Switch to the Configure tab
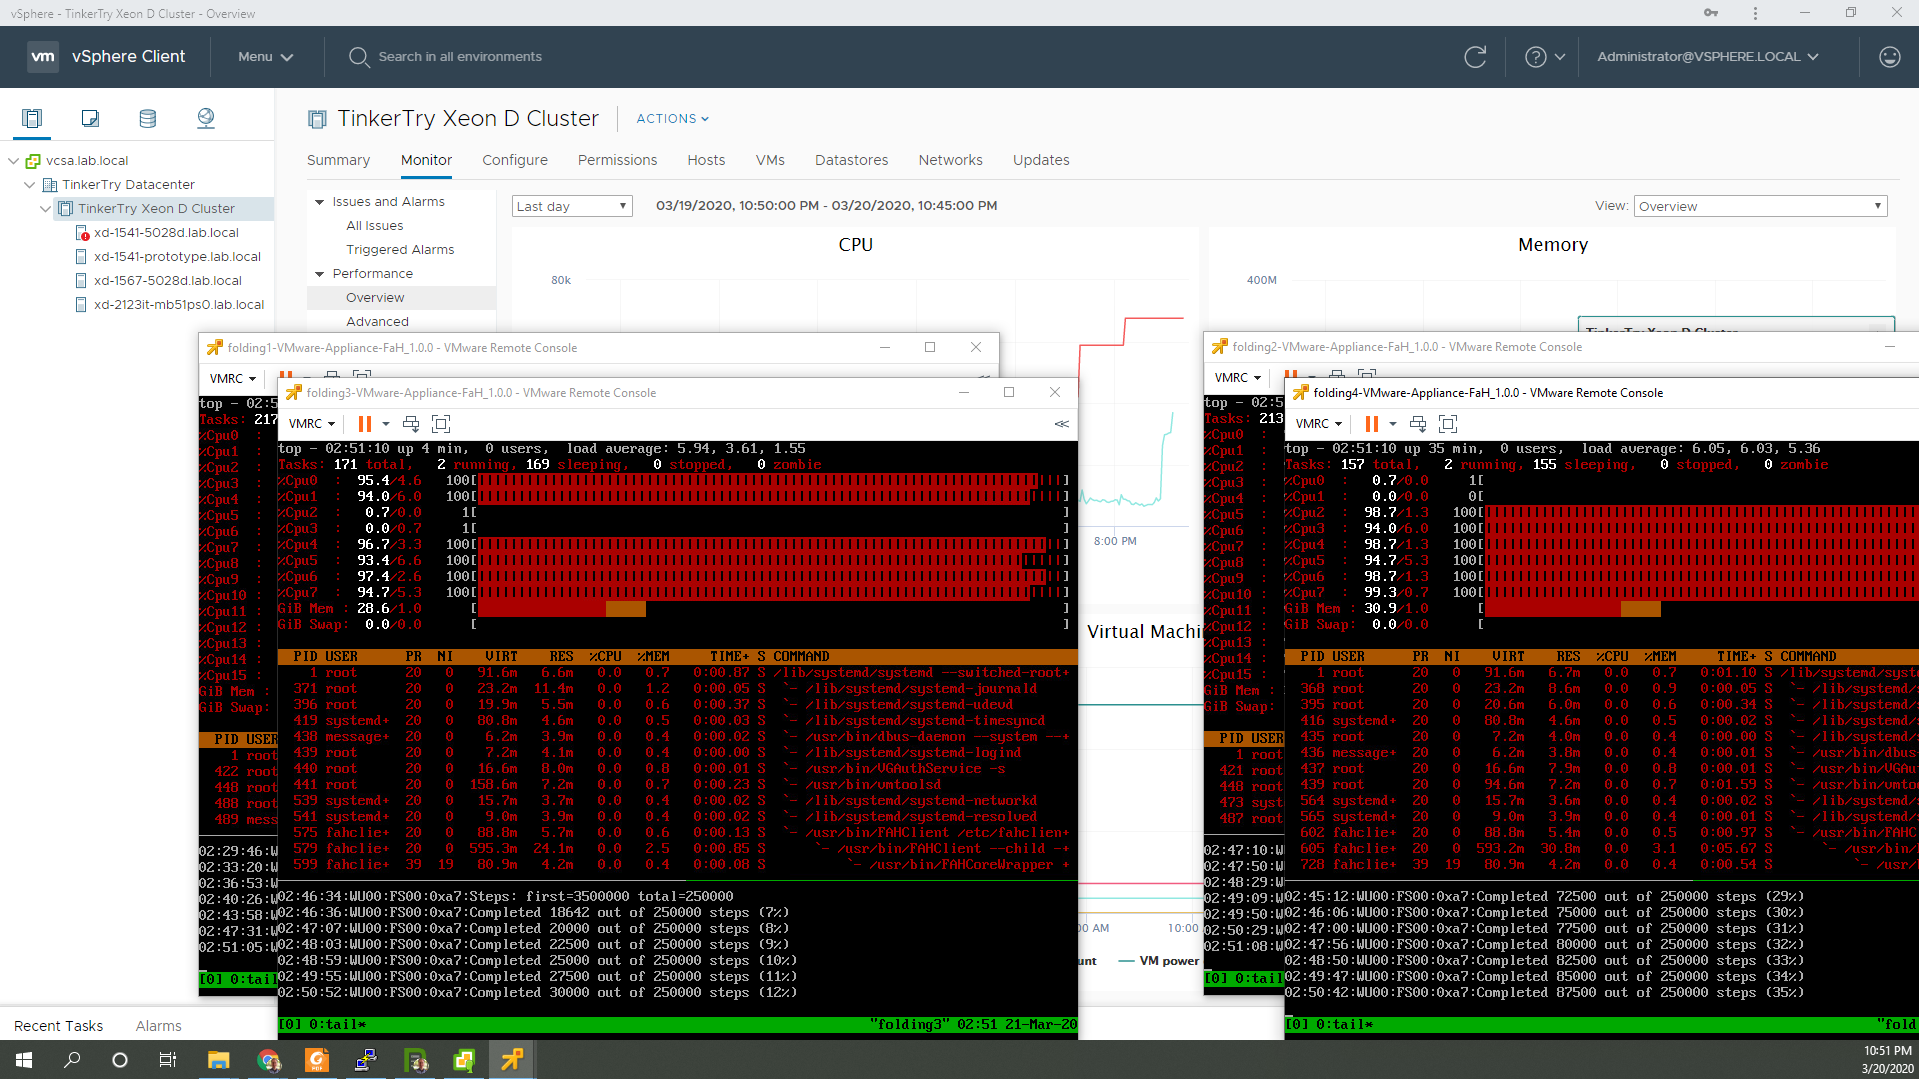 (x=515, y=160)
